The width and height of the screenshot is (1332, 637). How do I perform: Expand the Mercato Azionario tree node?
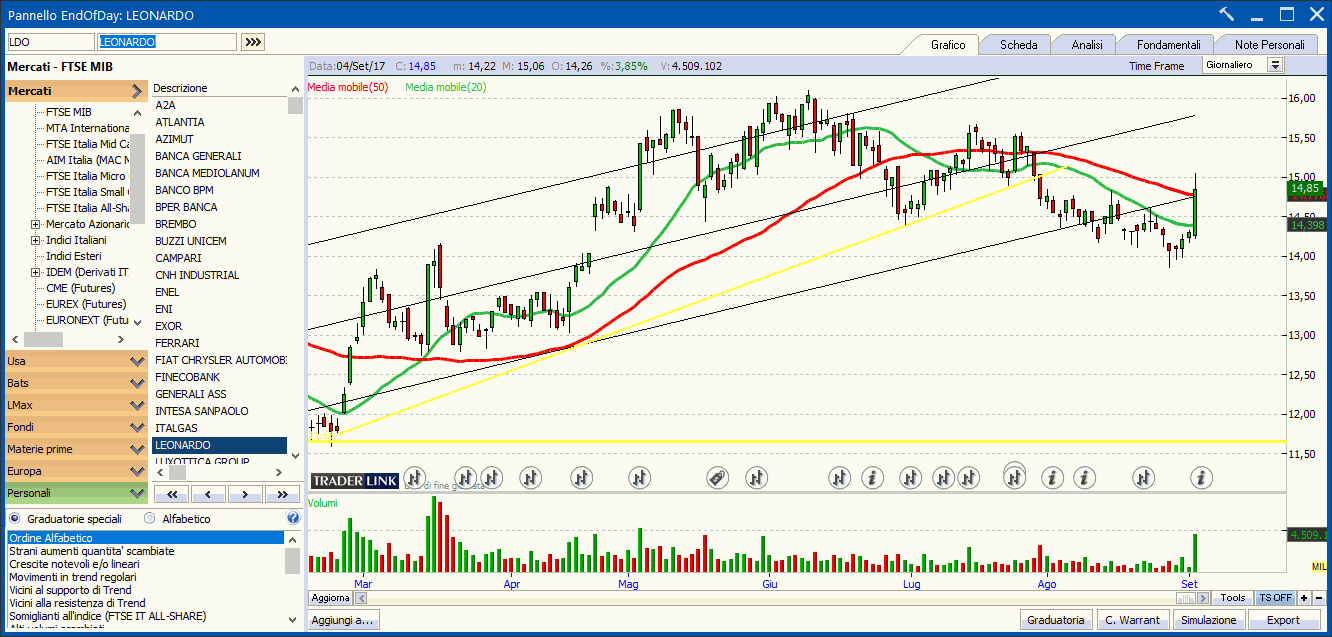click(x=36, y=224)
